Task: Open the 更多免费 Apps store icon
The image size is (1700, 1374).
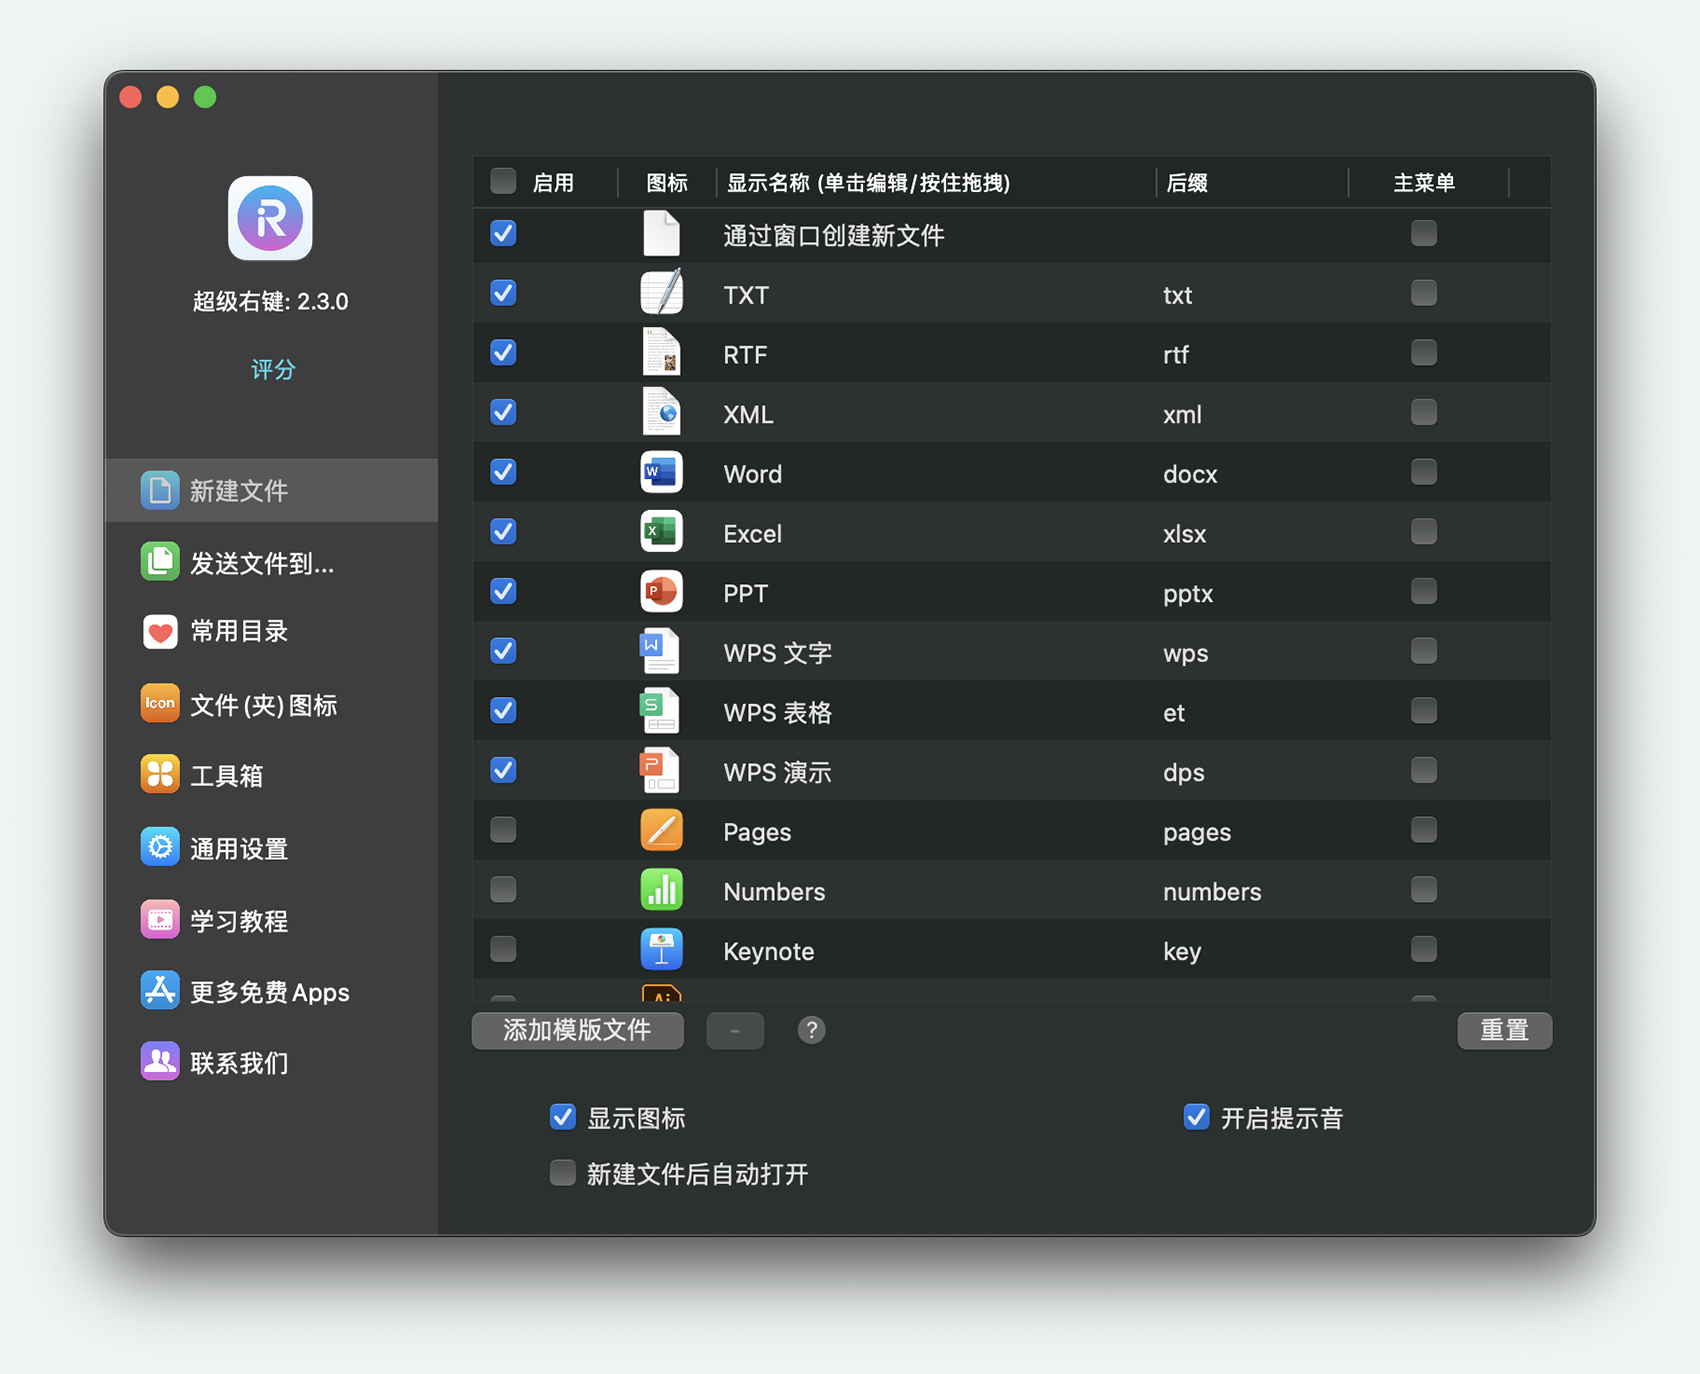Action: 160,991
